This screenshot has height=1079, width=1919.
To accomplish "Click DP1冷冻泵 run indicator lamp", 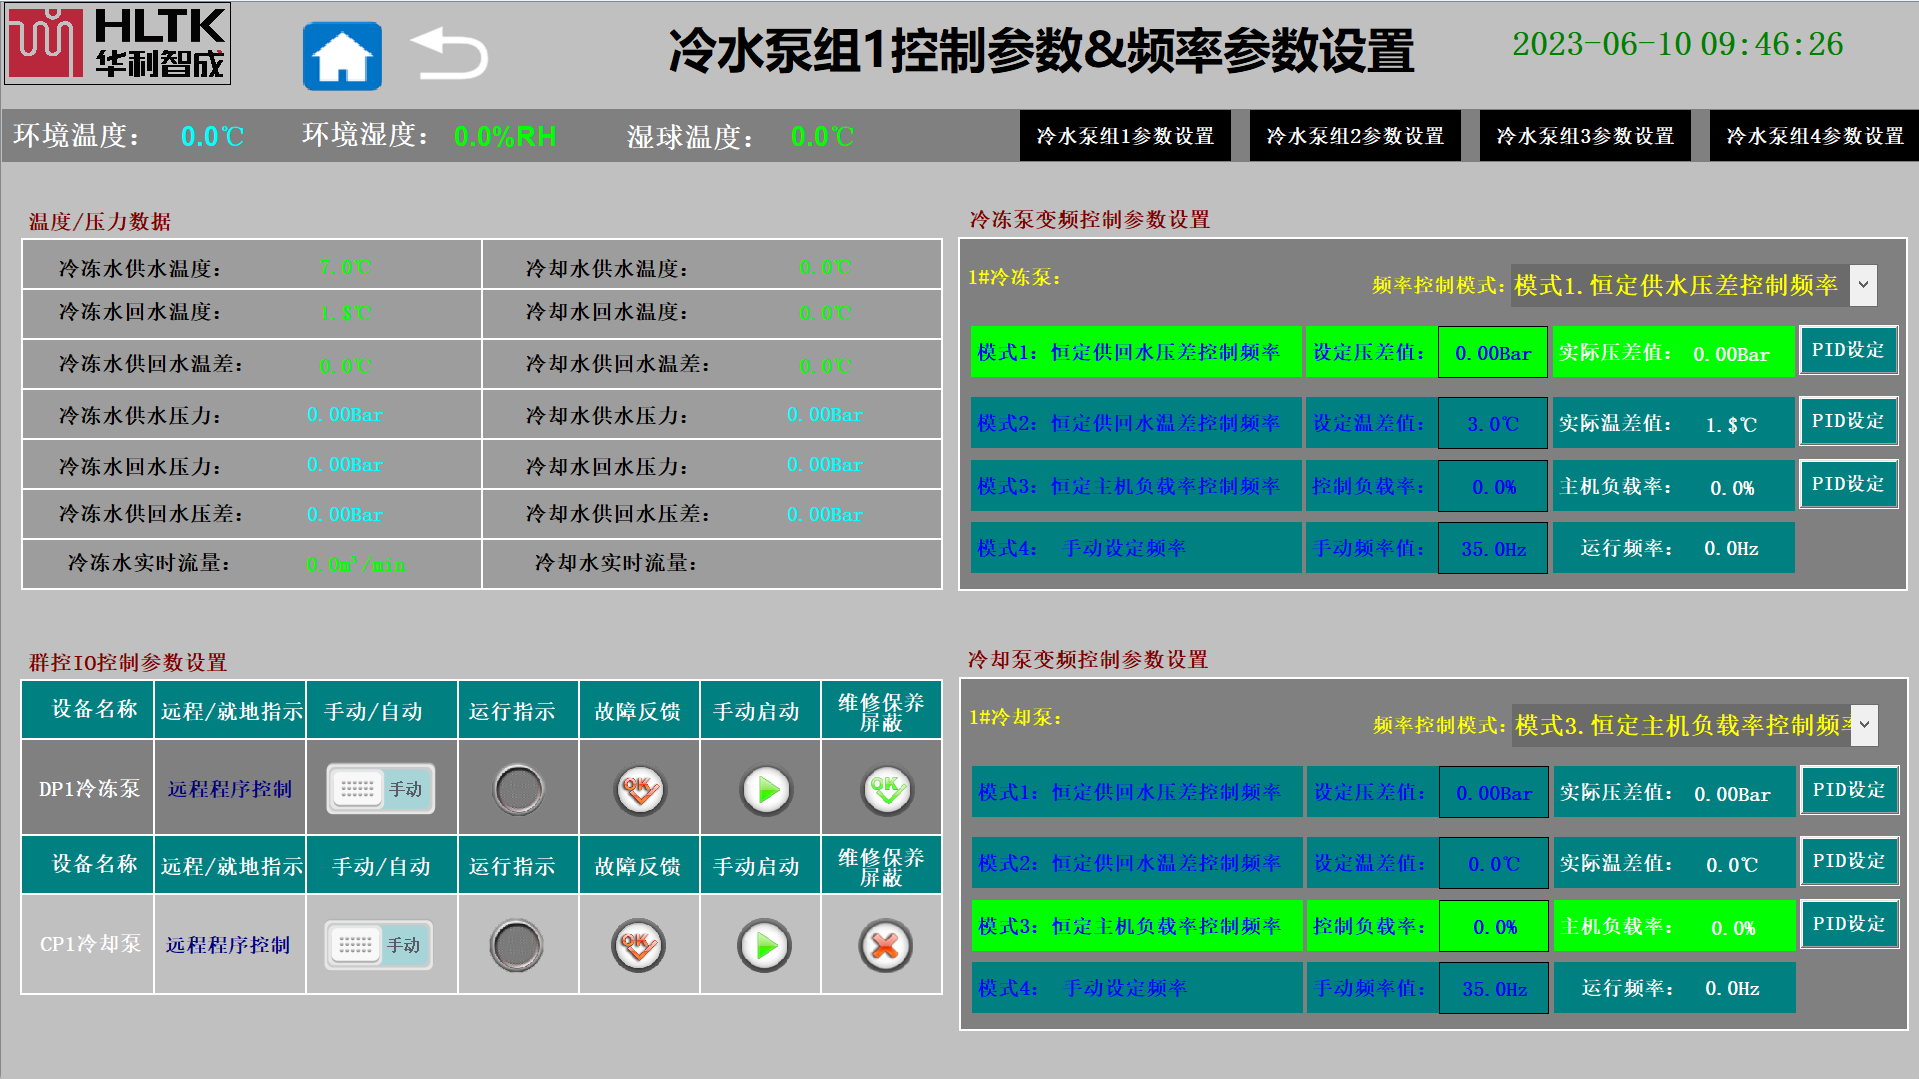I will (x=518, y=790).
